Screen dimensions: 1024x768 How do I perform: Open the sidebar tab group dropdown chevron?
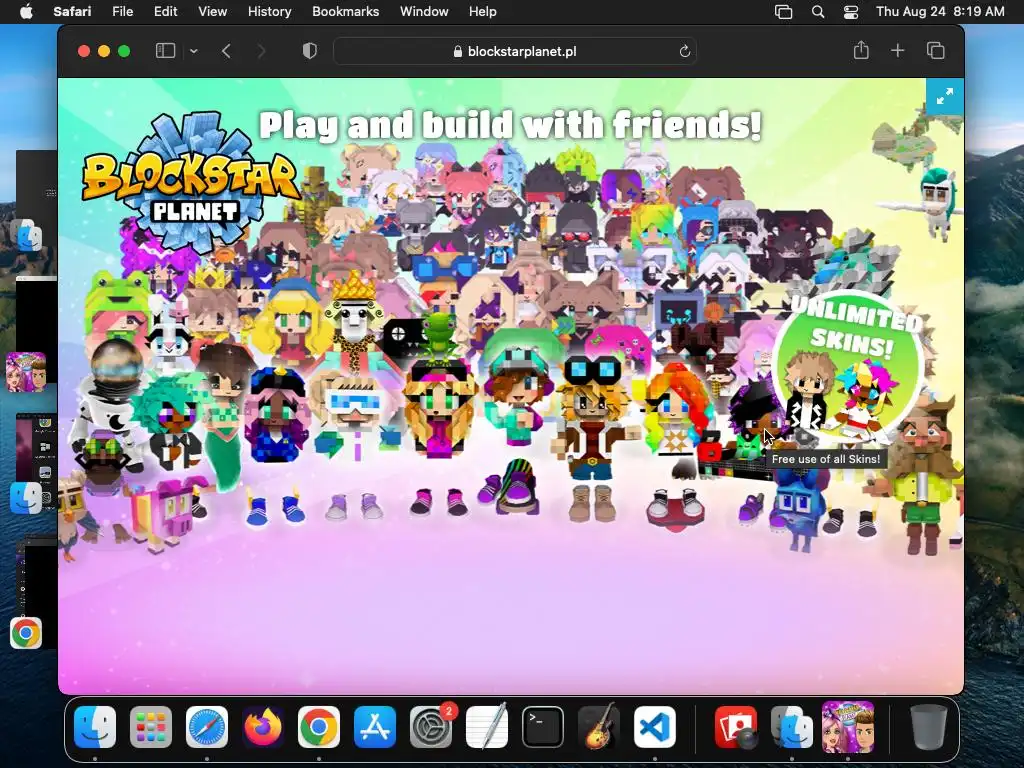tap(194, 51)
